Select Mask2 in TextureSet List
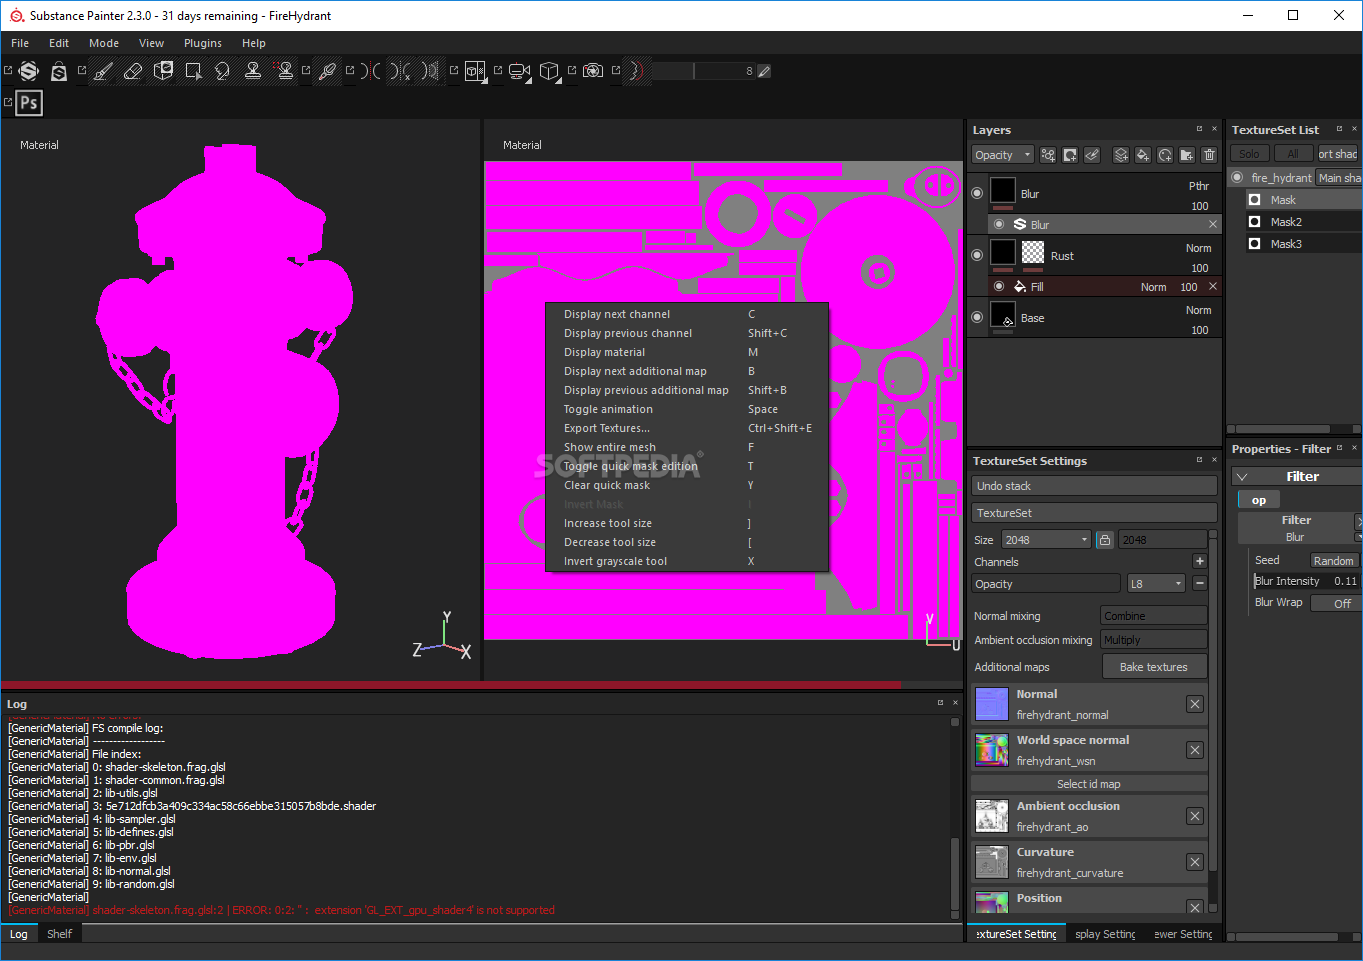 [1304, 222]
